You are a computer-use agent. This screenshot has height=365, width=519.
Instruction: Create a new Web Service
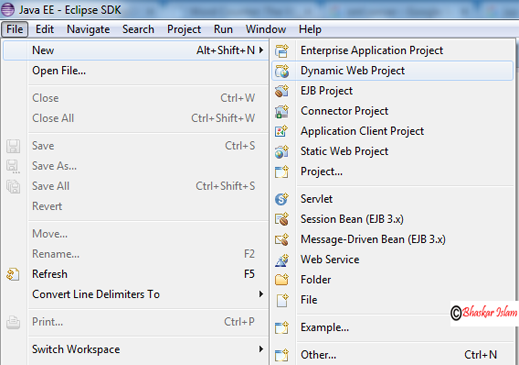(x=392, y=259)
